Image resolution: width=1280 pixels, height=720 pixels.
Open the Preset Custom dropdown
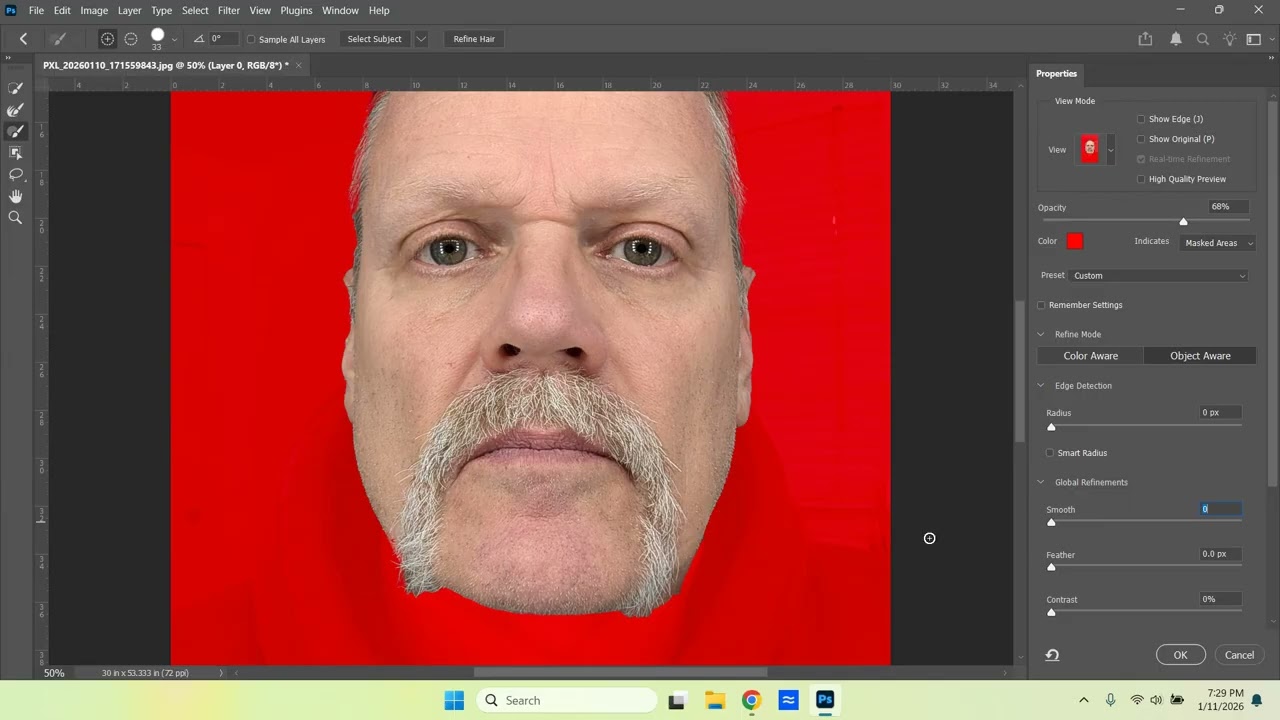[x=1159, y=275]
